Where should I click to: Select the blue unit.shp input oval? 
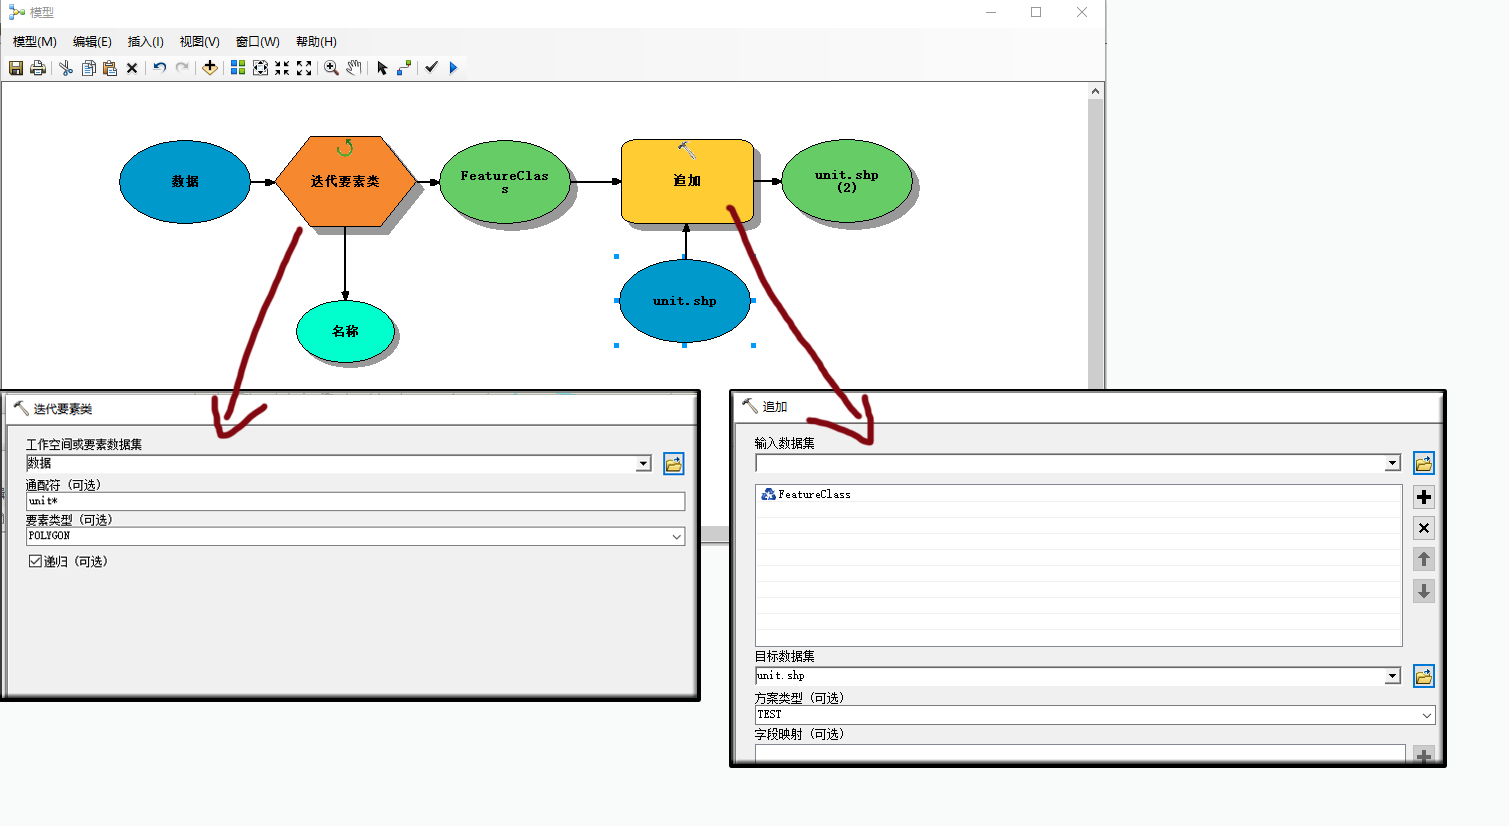click(x=685, y=301)
